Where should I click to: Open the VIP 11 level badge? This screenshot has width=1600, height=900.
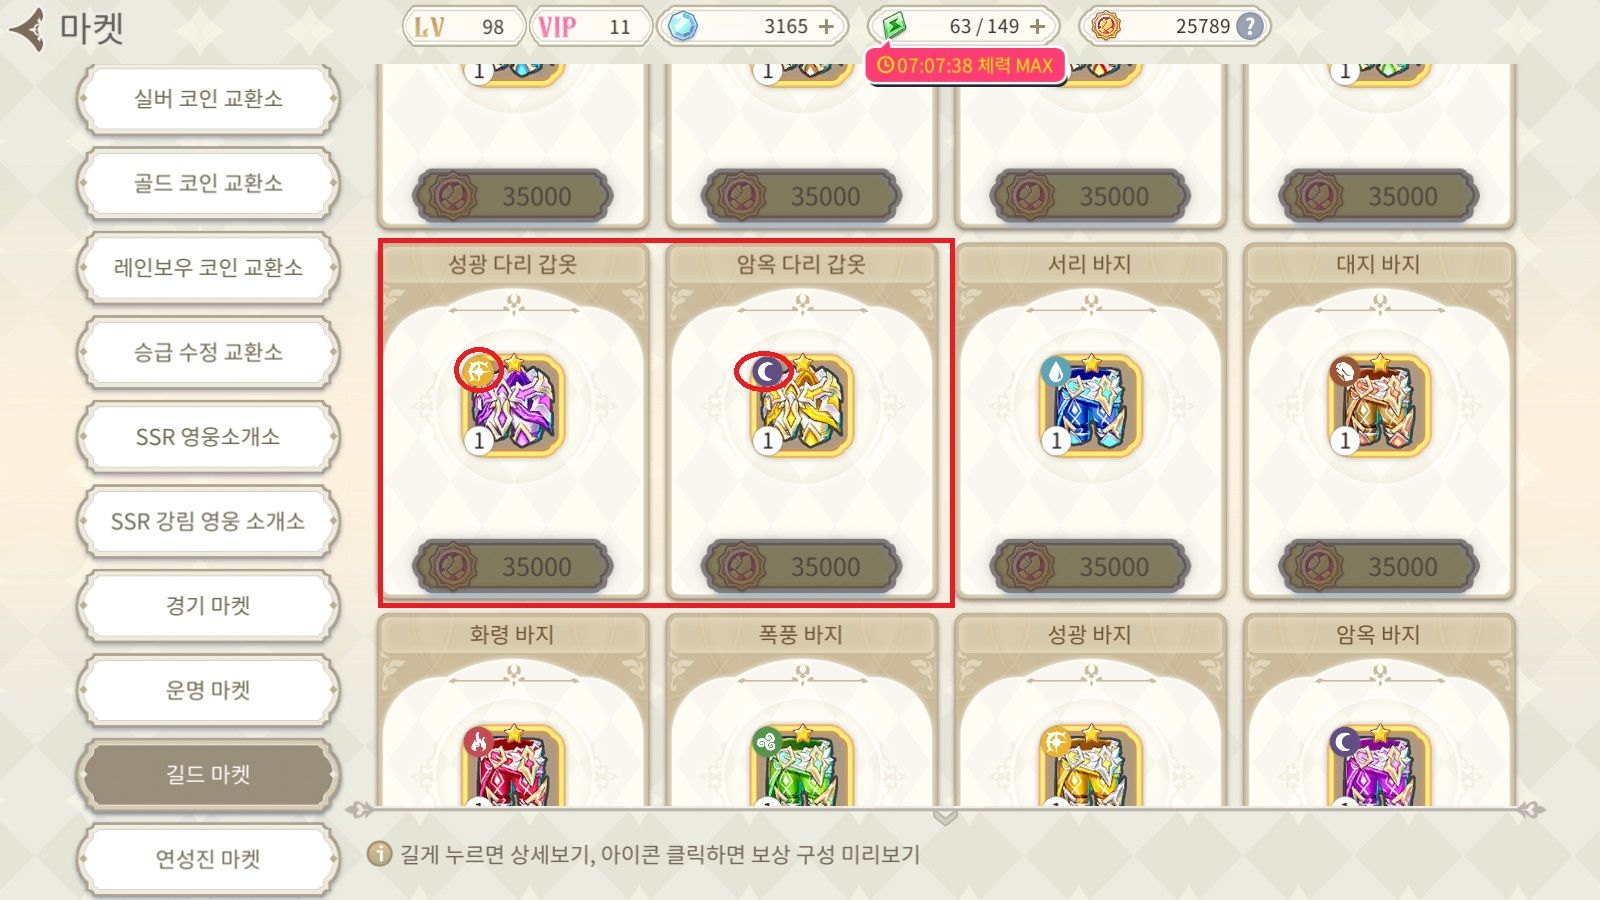tap(590, 27)
